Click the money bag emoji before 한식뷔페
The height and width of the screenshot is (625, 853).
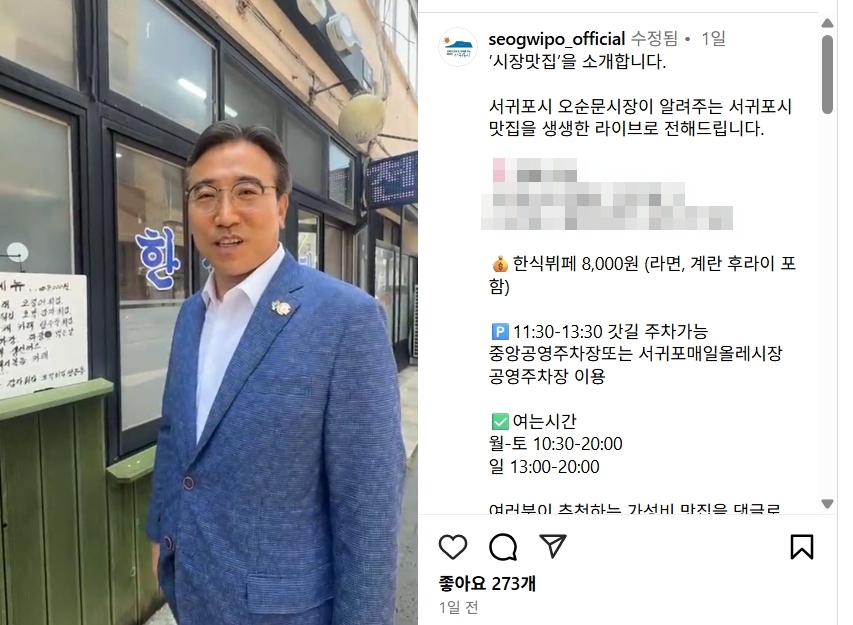pyautogui.click(x=500, y=264)
